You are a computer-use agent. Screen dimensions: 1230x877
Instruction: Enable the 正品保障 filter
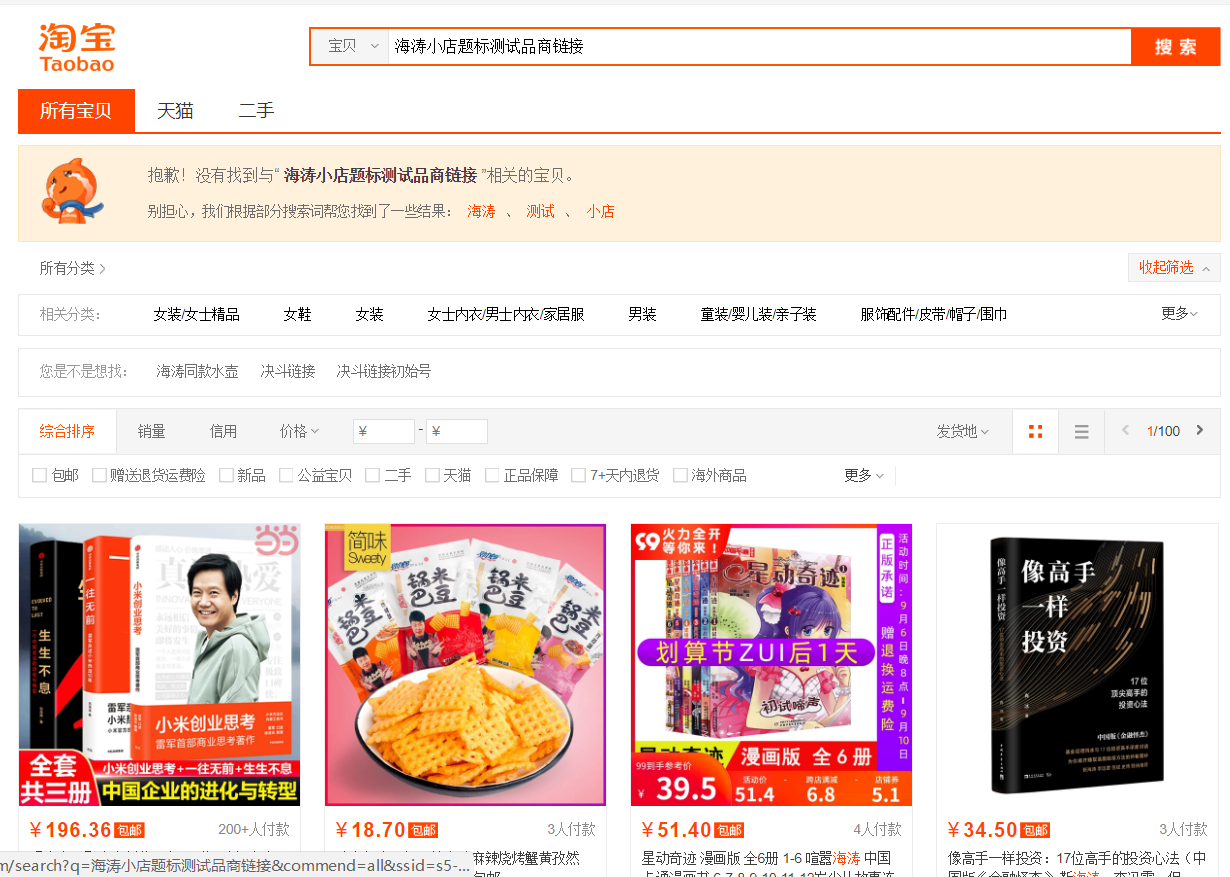pos(490,474)
